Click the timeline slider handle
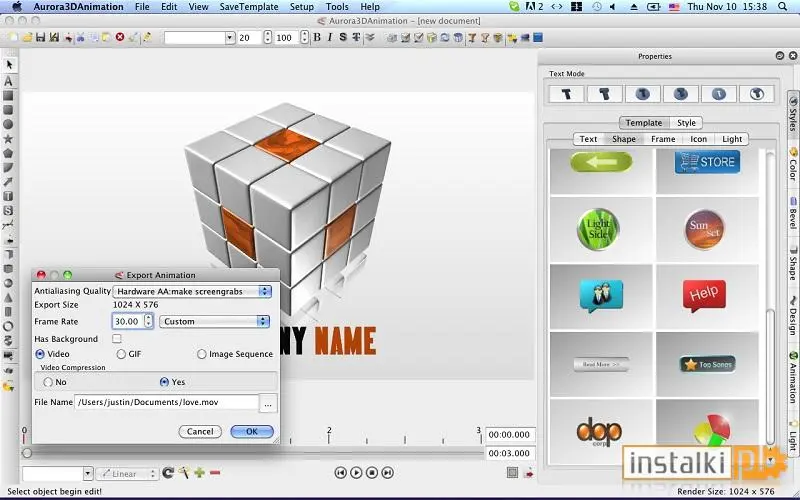The image size is (800, 500). 27,453
